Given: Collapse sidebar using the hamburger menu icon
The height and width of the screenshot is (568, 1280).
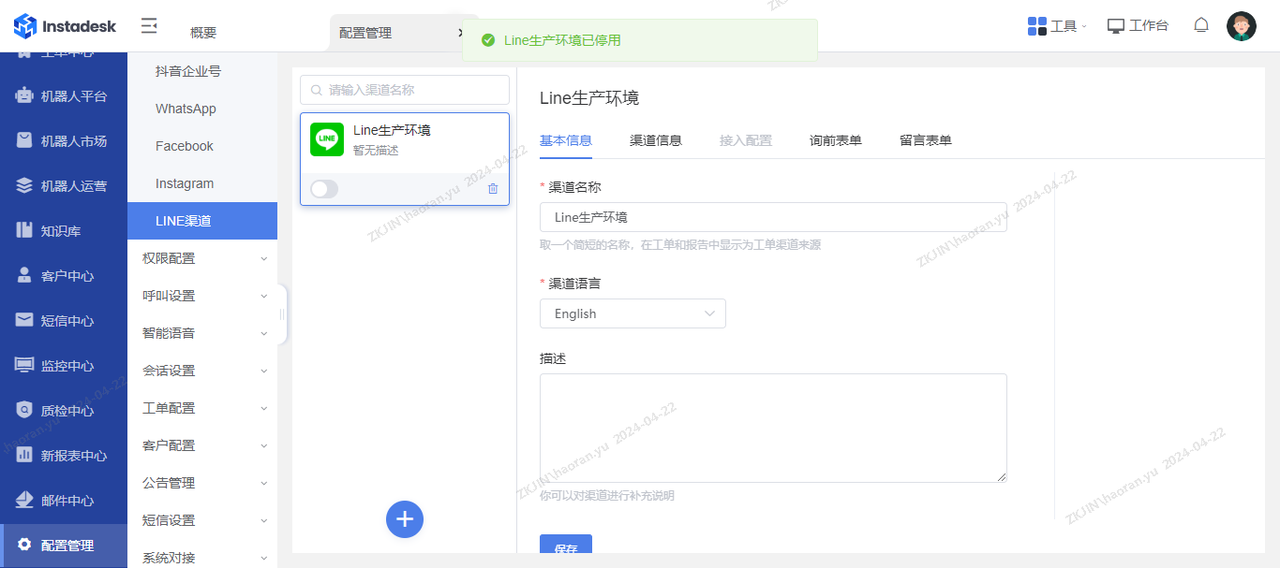Looking at the screenshot, I should (149, 26).
